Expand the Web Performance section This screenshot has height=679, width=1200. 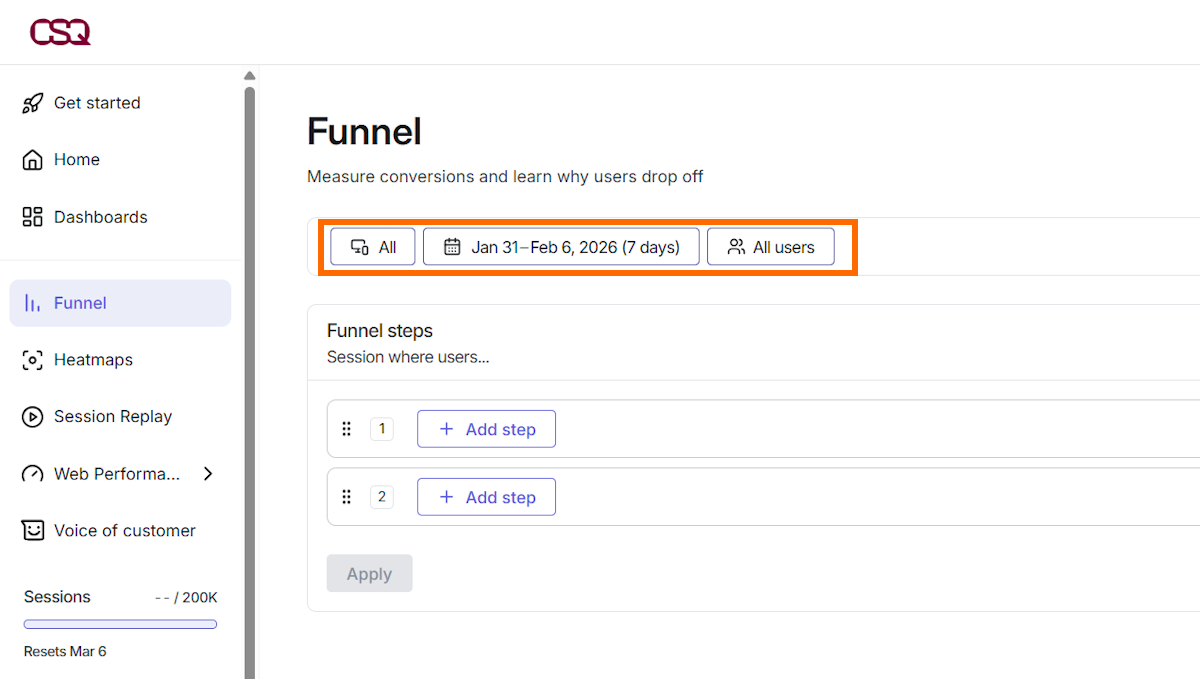point(209,473)
